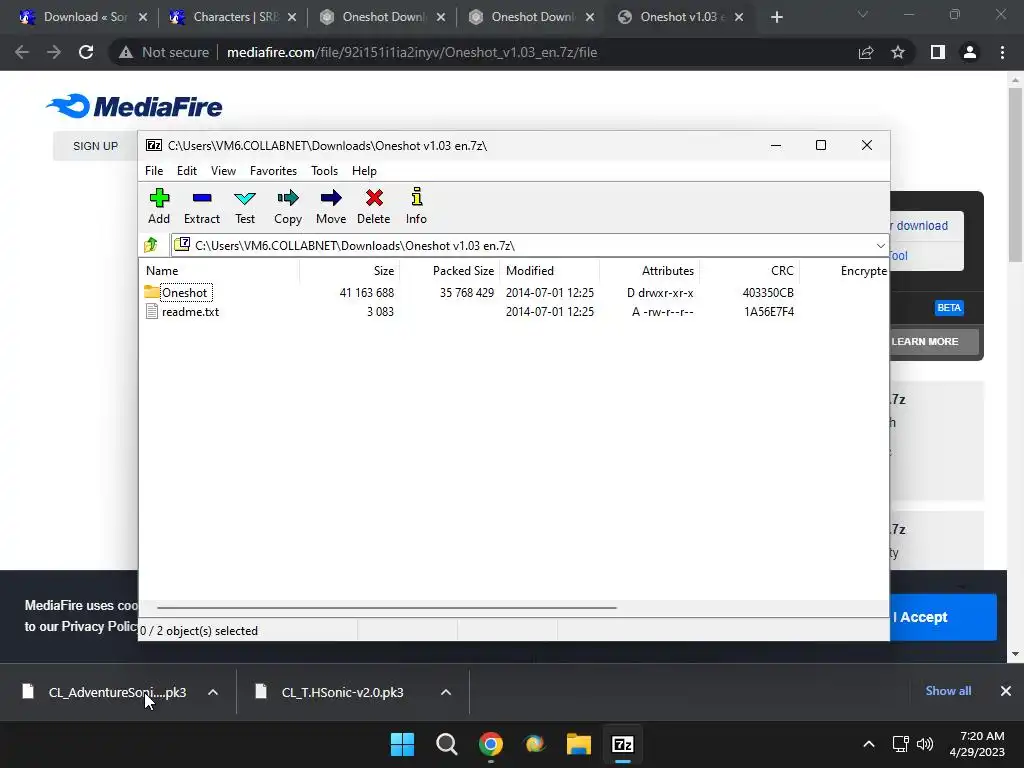
Task: Go back in Chrome
Action: (22, 52)
